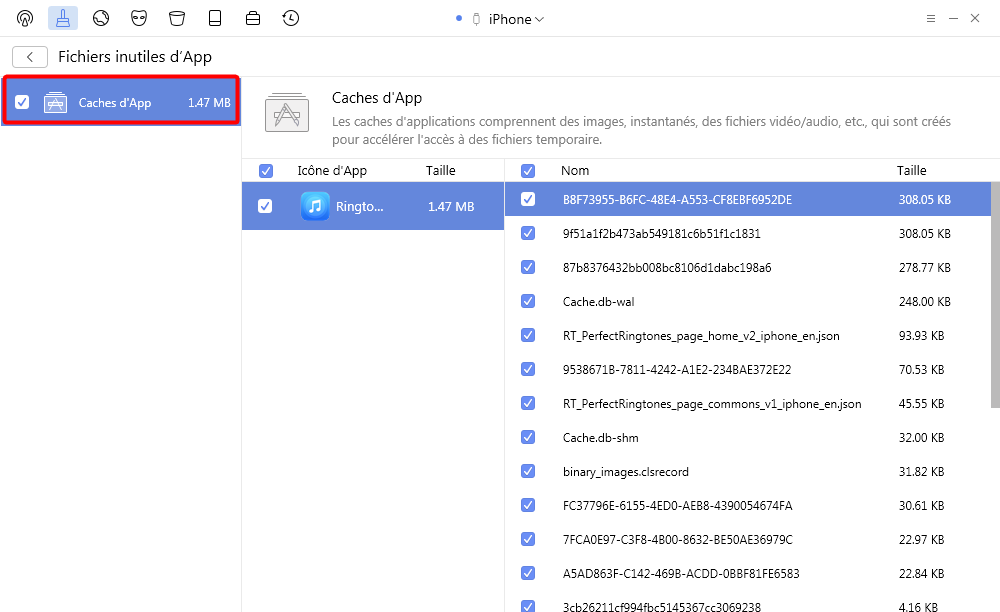Select the Ringto... app row name
The height and width of the screenshot is (612, 1000).
[360, 207]
